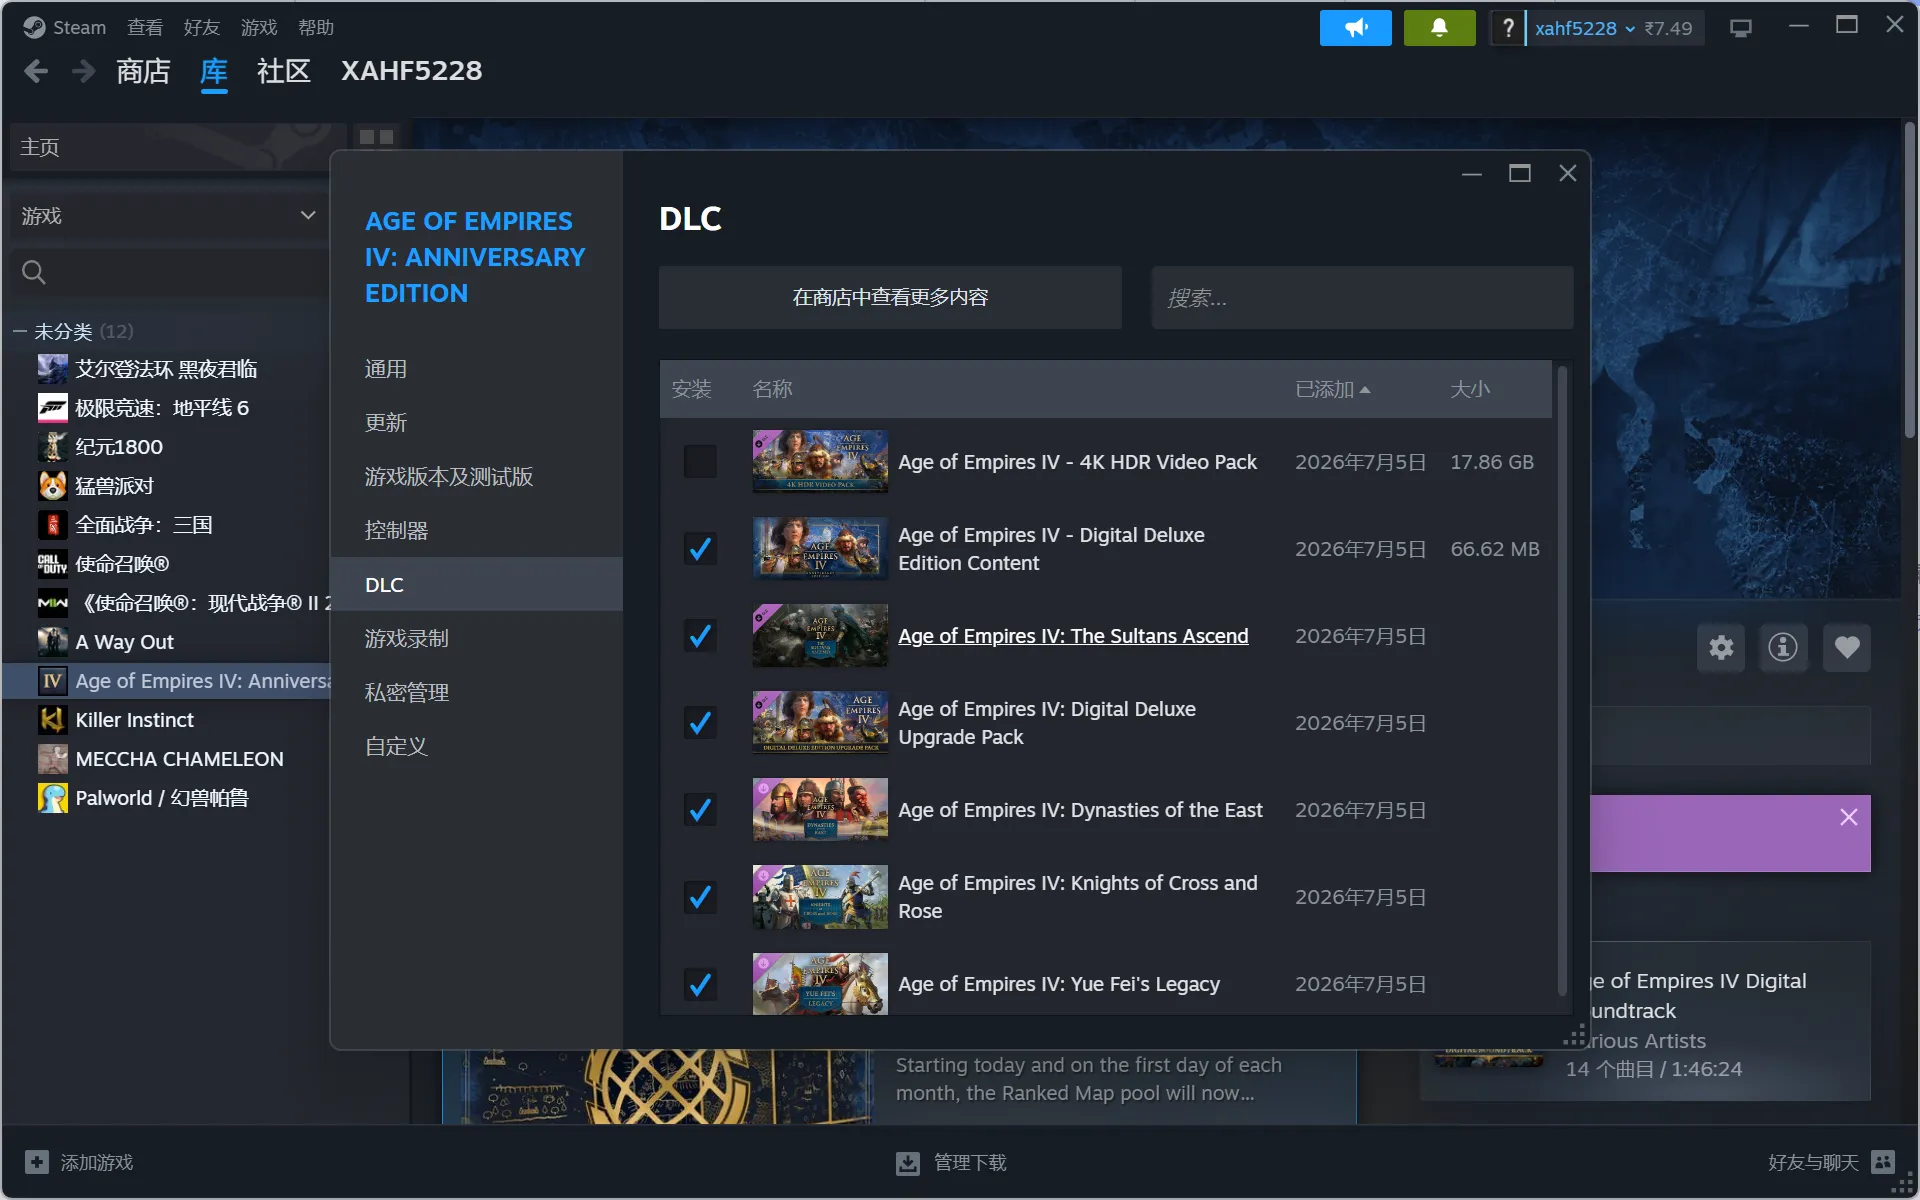Screen dimensions: 1920x1200
Task: Click the DLC search input field
Action: tap(1362, 297)
